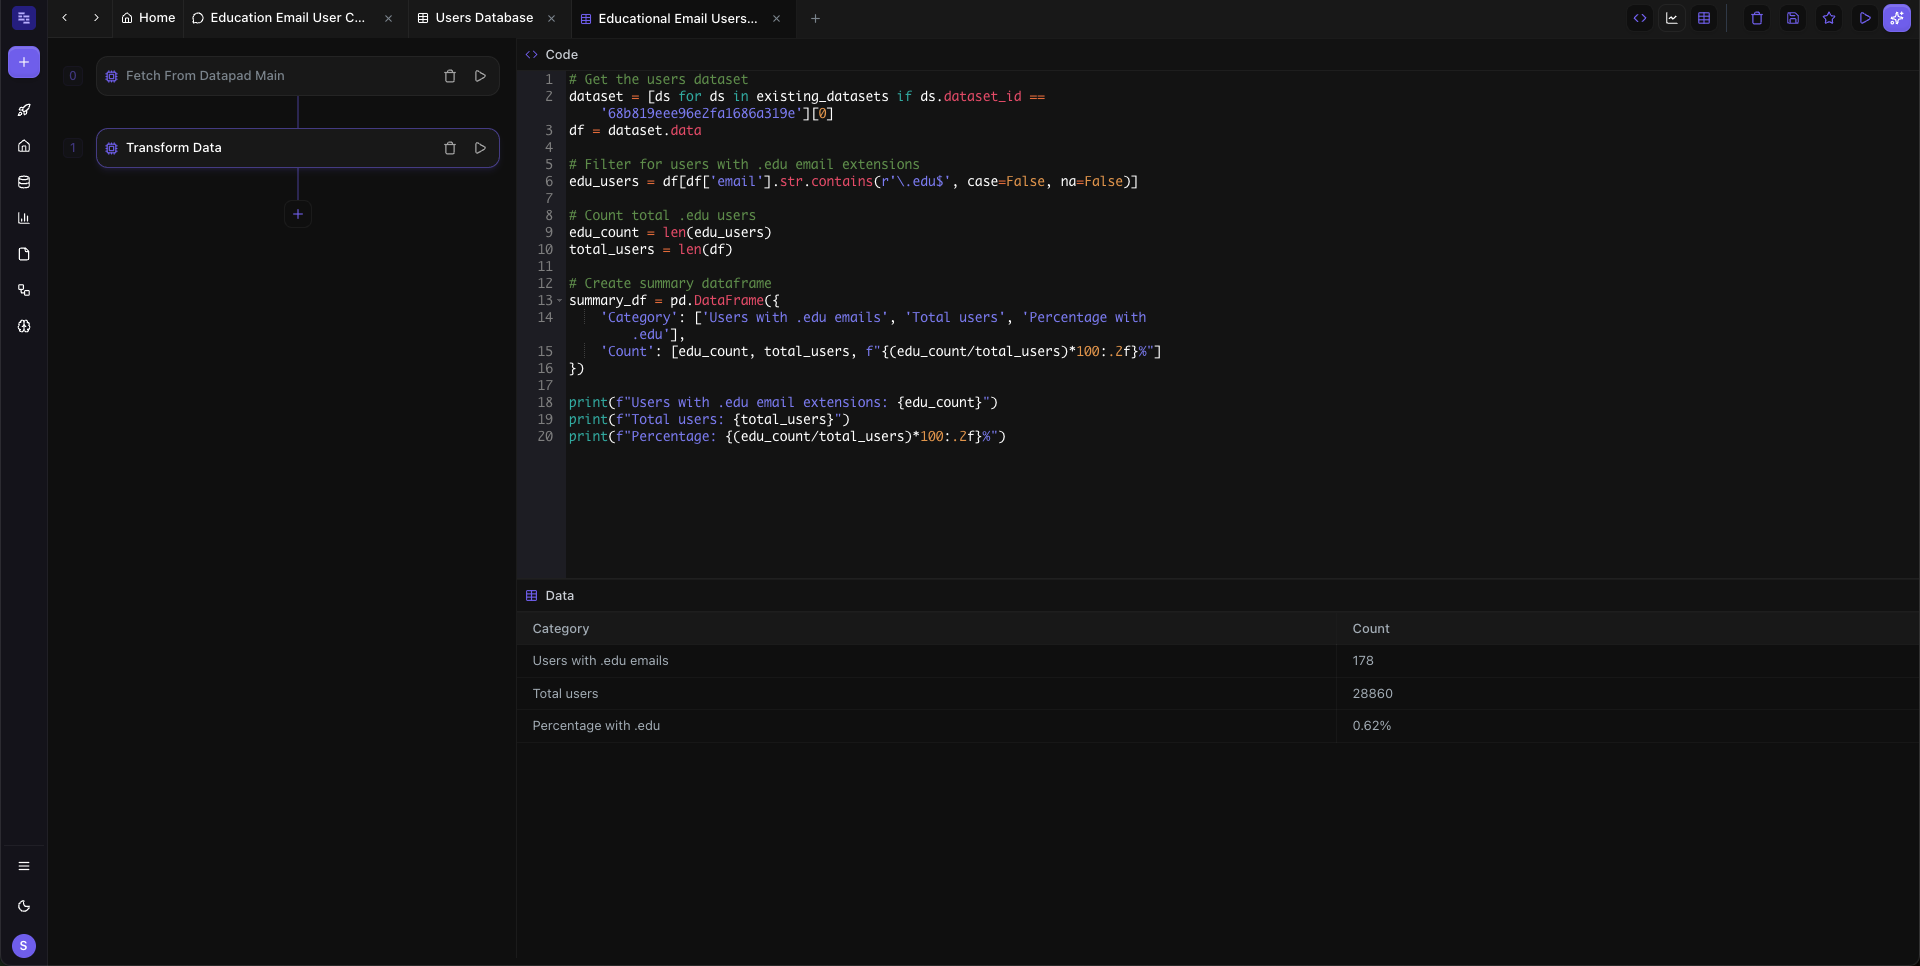Click the '# Create summary dataframe' comment line

[x=670, y=284]
